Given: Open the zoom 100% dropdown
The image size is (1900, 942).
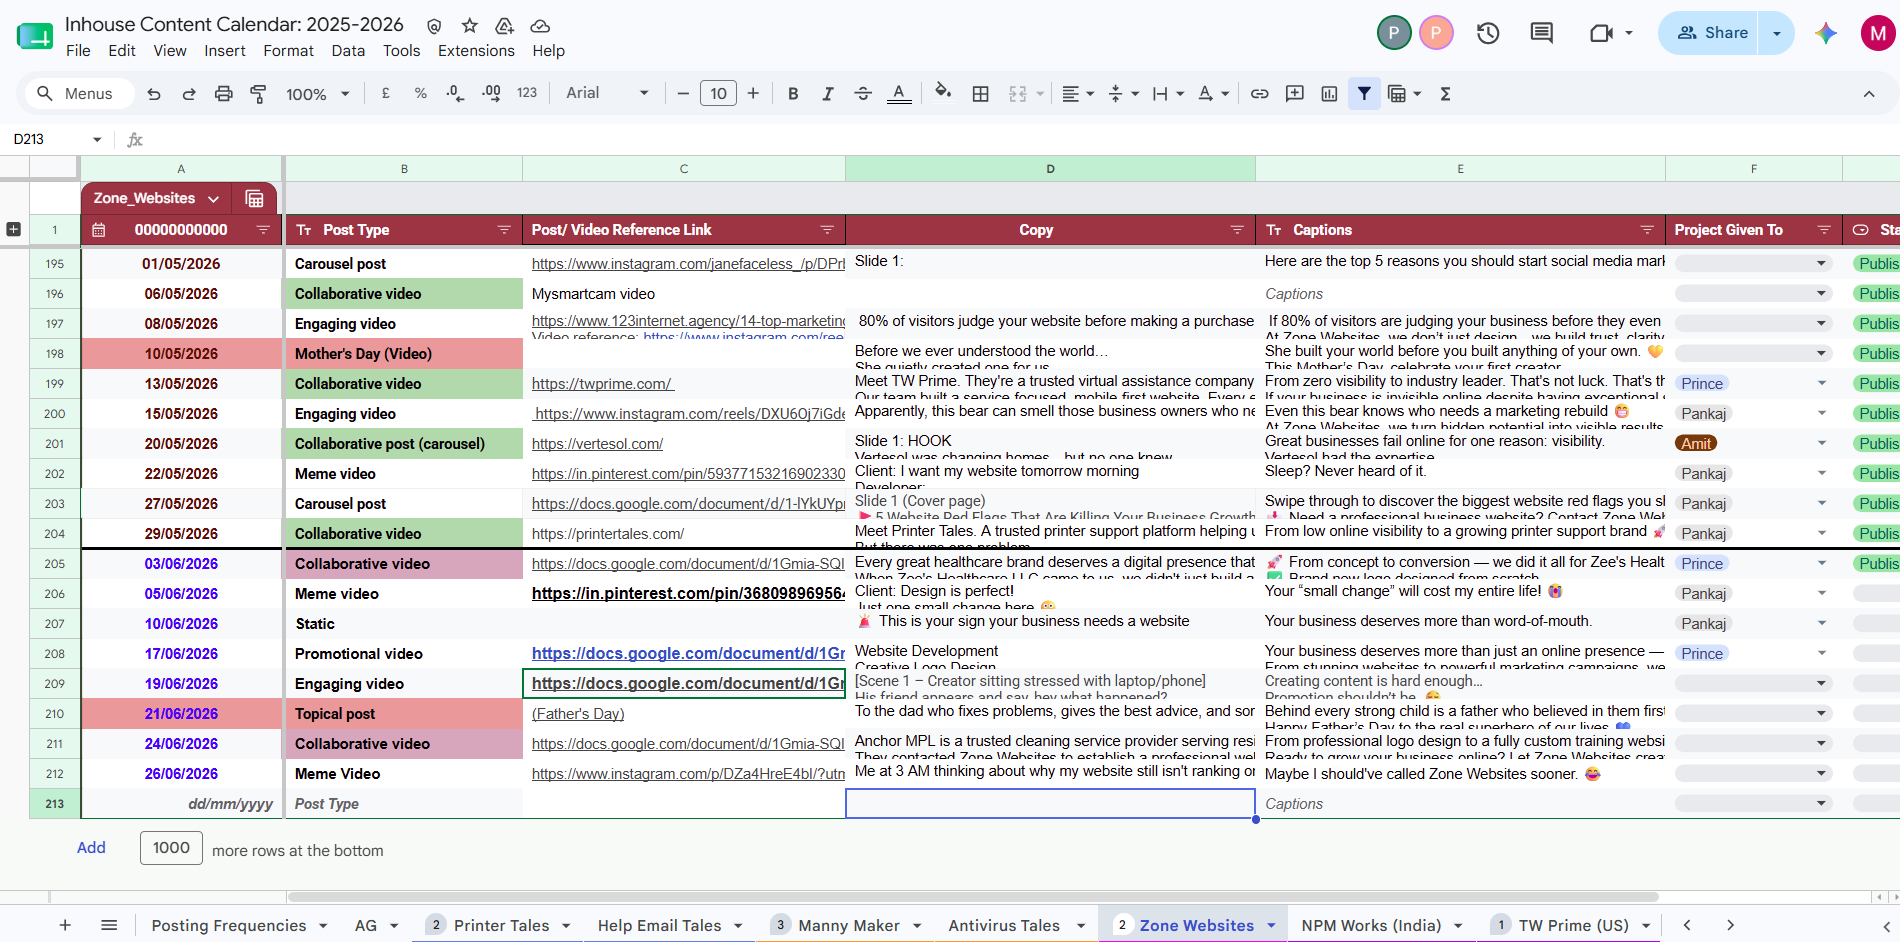Looking at the screenshot, I should tap(318, 94).
